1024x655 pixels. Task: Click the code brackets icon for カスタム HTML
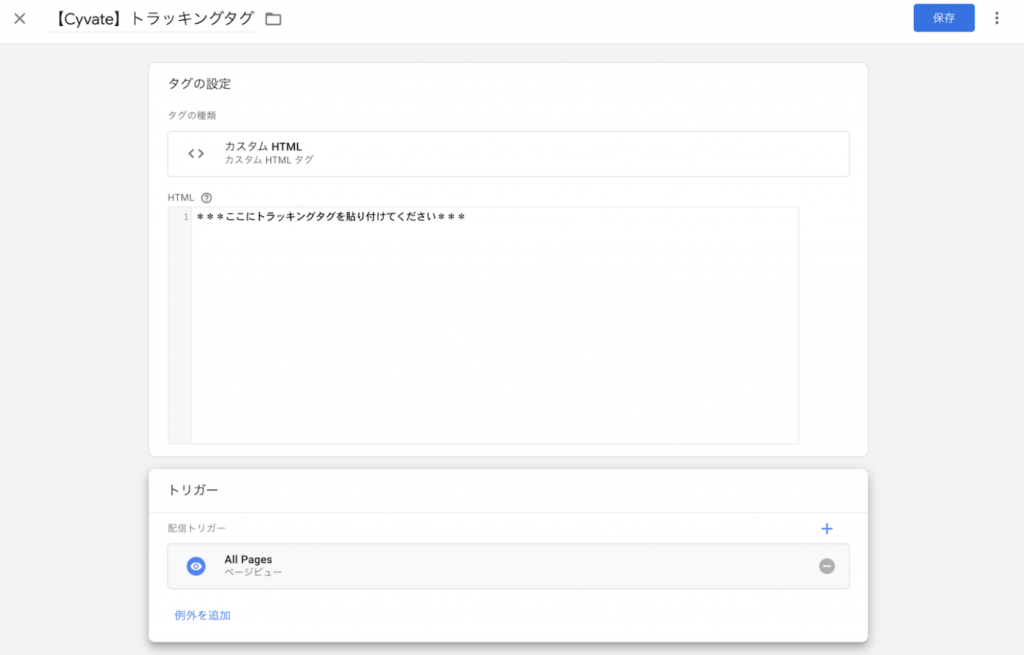point(196,153)
